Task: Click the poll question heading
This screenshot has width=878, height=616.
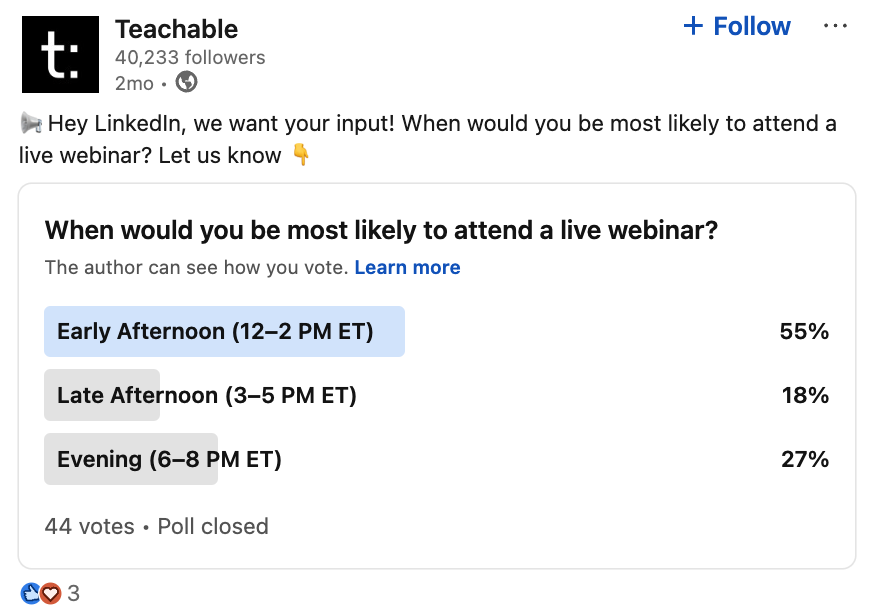Action: coord(381,230)
